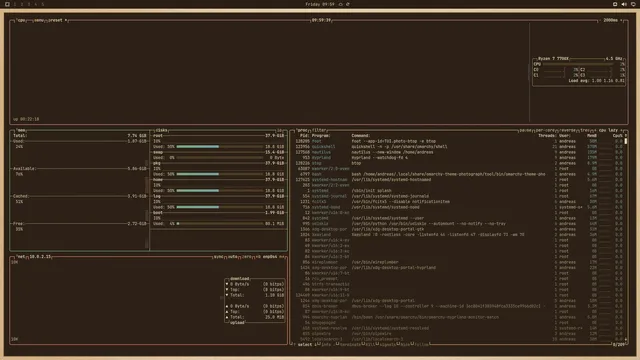This screenshot has width=640, height=360.
Task: Open the rightmost system tray icon
Action: point(633,4)
